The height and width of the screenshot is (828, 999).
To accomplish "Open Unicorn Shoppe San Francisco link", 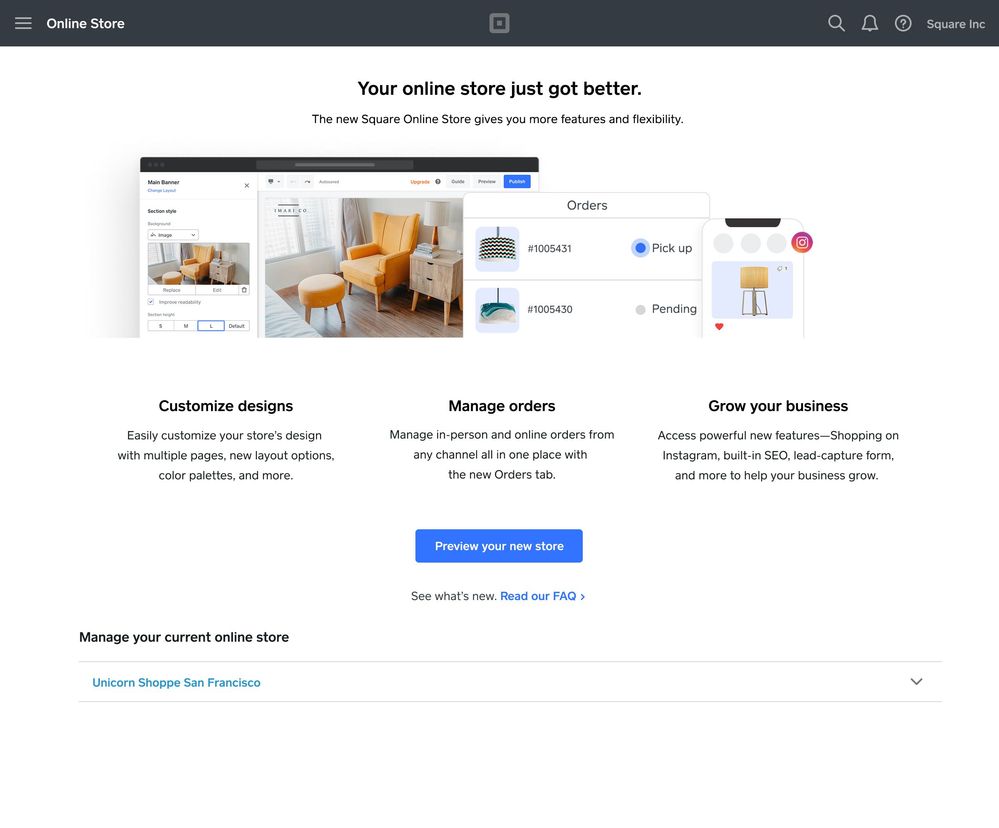I will 176,683.
